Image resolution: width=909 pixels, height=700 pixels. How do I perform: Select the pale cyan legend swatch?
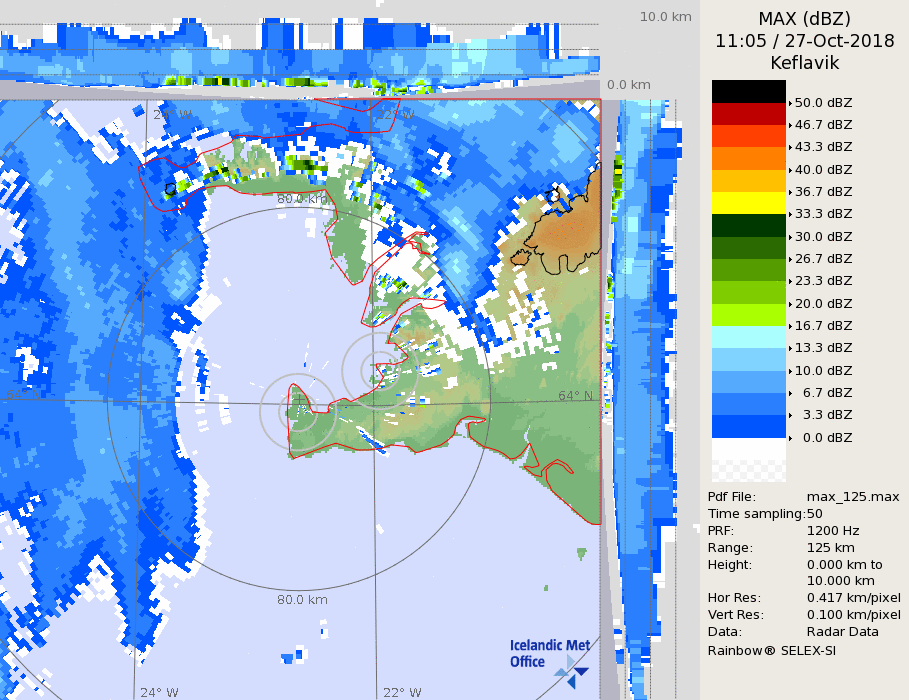[x=748, y=336]
